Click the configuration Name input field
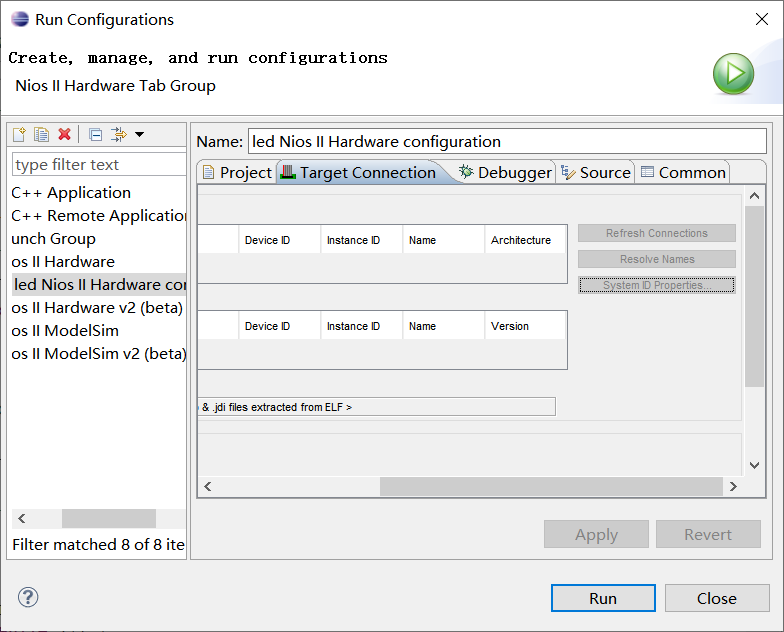The image size is (784, 632). [506, 142]
